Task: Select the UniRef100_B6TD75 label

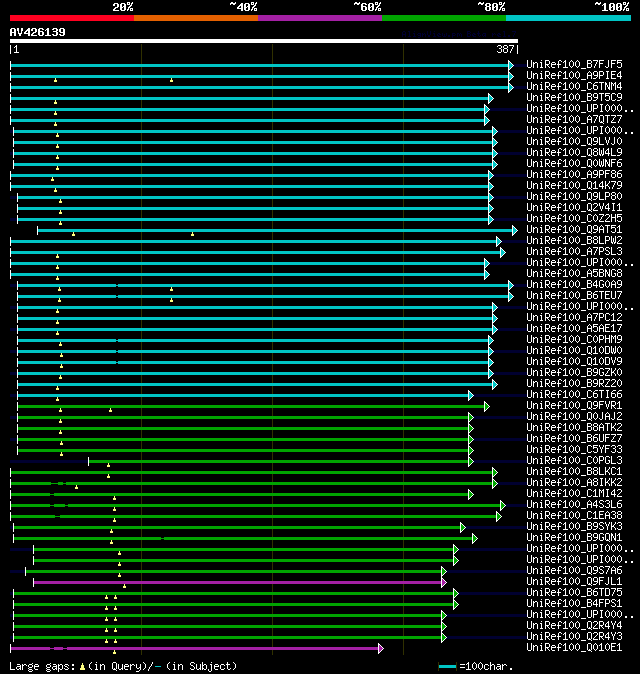Action: point(574,593)
